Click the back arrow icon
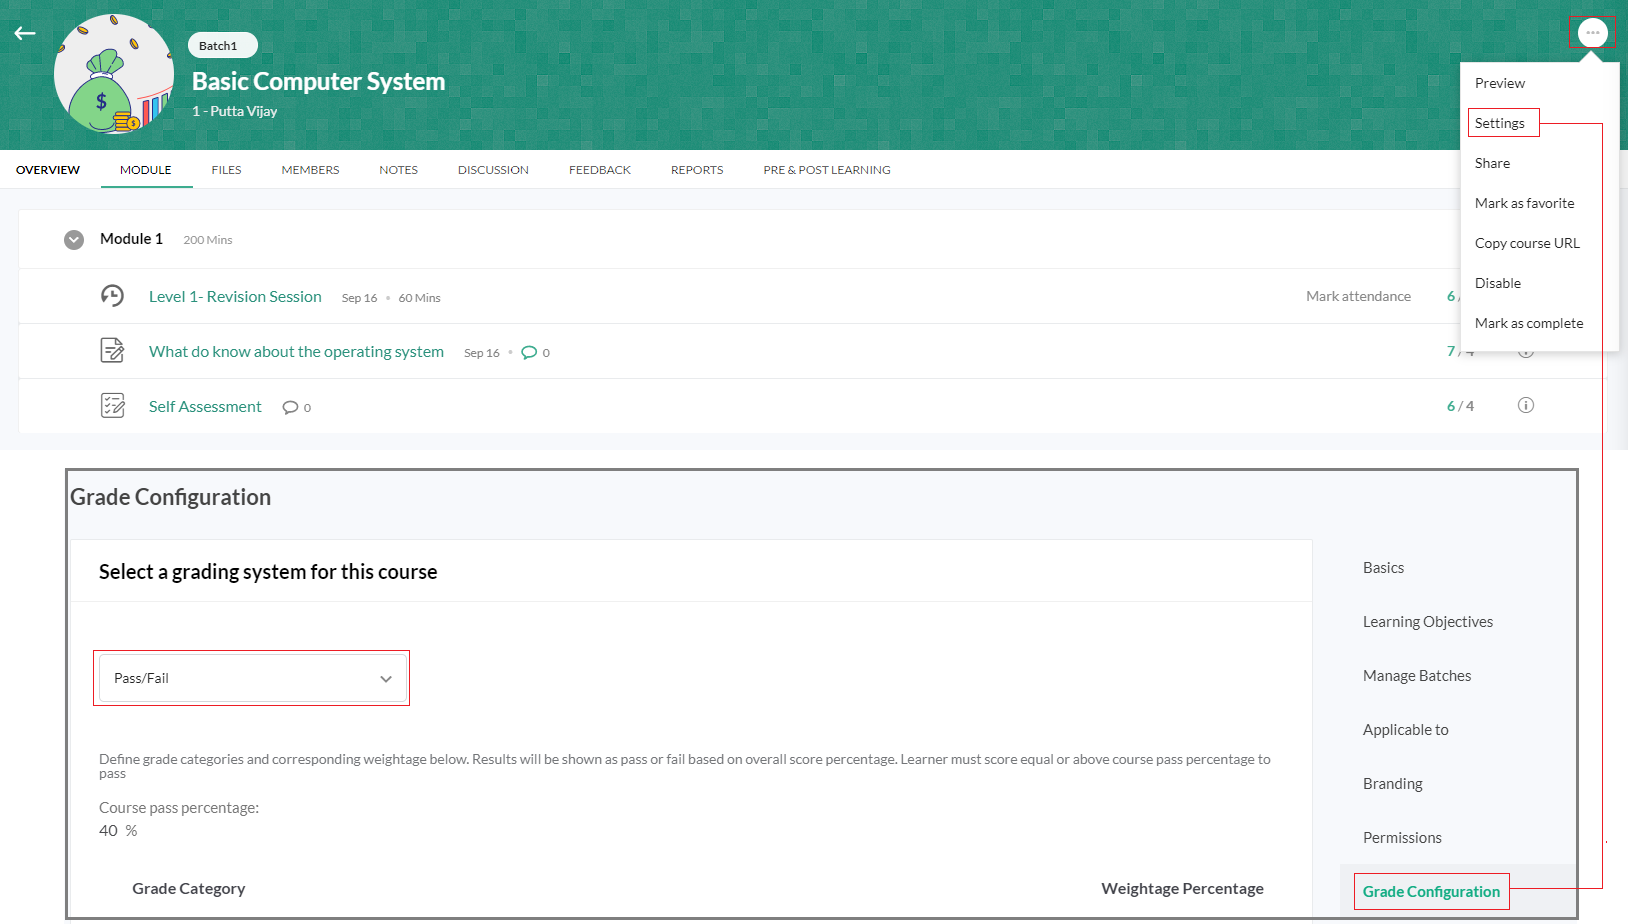This screenshot has height=924, width=1628. coord(25,33)
